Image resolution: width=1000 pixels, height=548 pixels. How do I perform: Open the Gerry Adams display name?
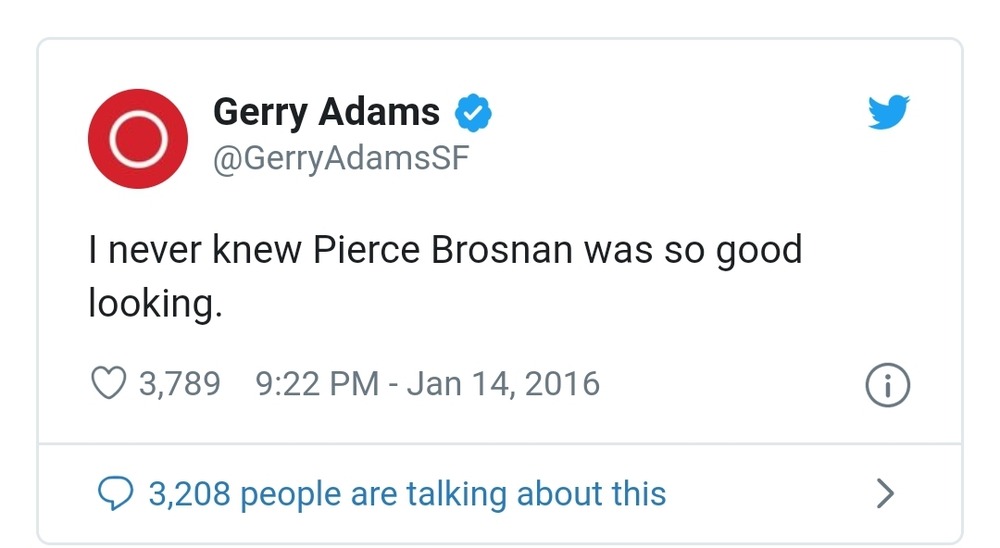tap(327, 112)
